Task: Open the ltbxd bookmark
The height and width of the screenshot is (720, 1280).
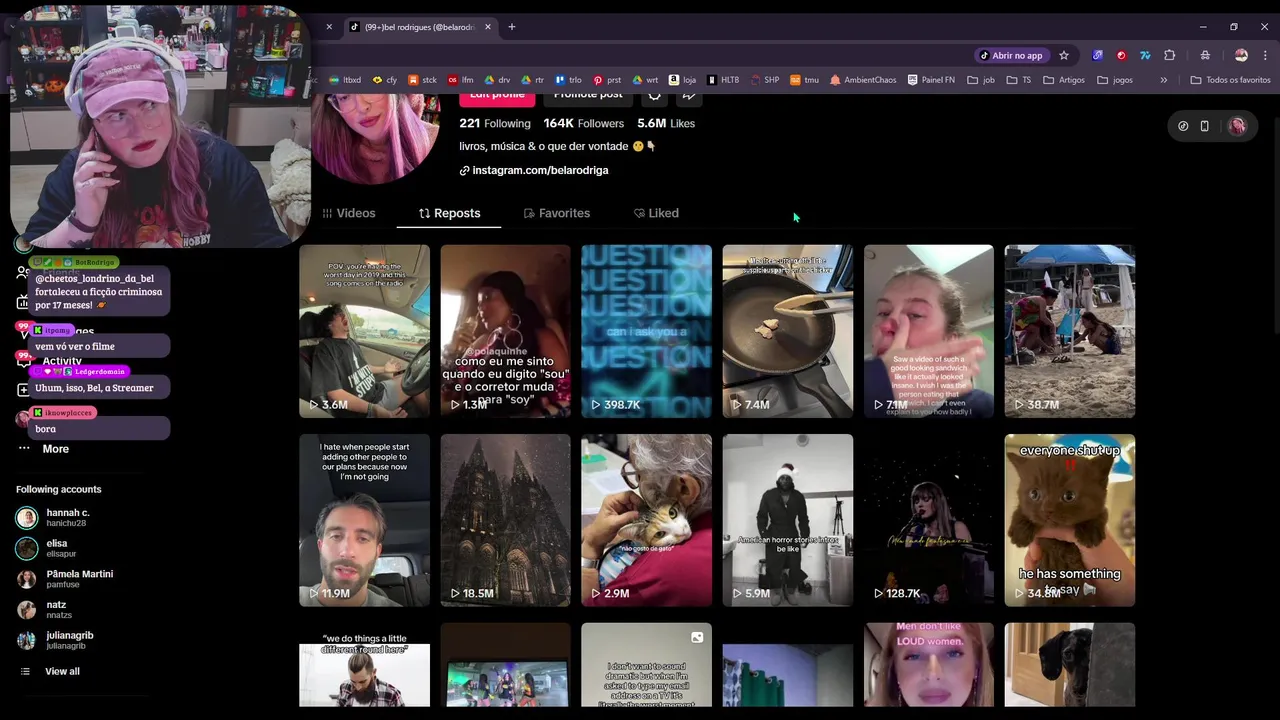Action: pos(346,80)
